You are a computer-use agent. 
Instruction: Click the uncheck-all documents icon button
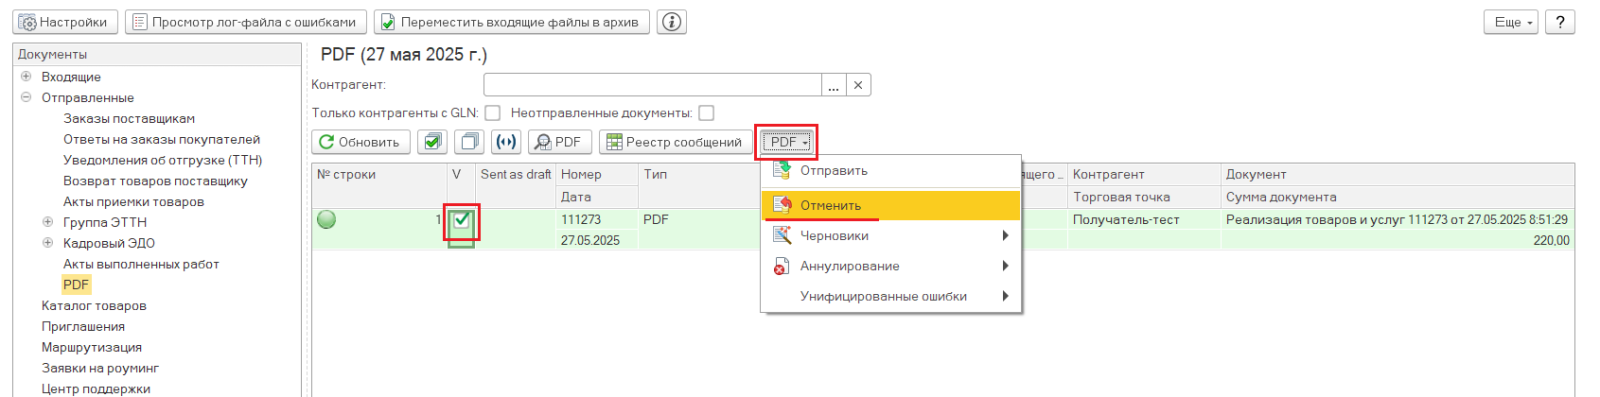click(469, 142)
